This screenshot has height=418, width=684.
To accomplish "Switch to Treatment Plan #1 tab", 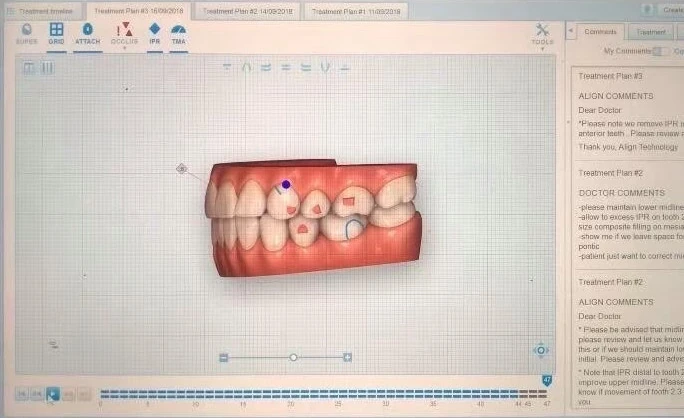I will point(355,10).
